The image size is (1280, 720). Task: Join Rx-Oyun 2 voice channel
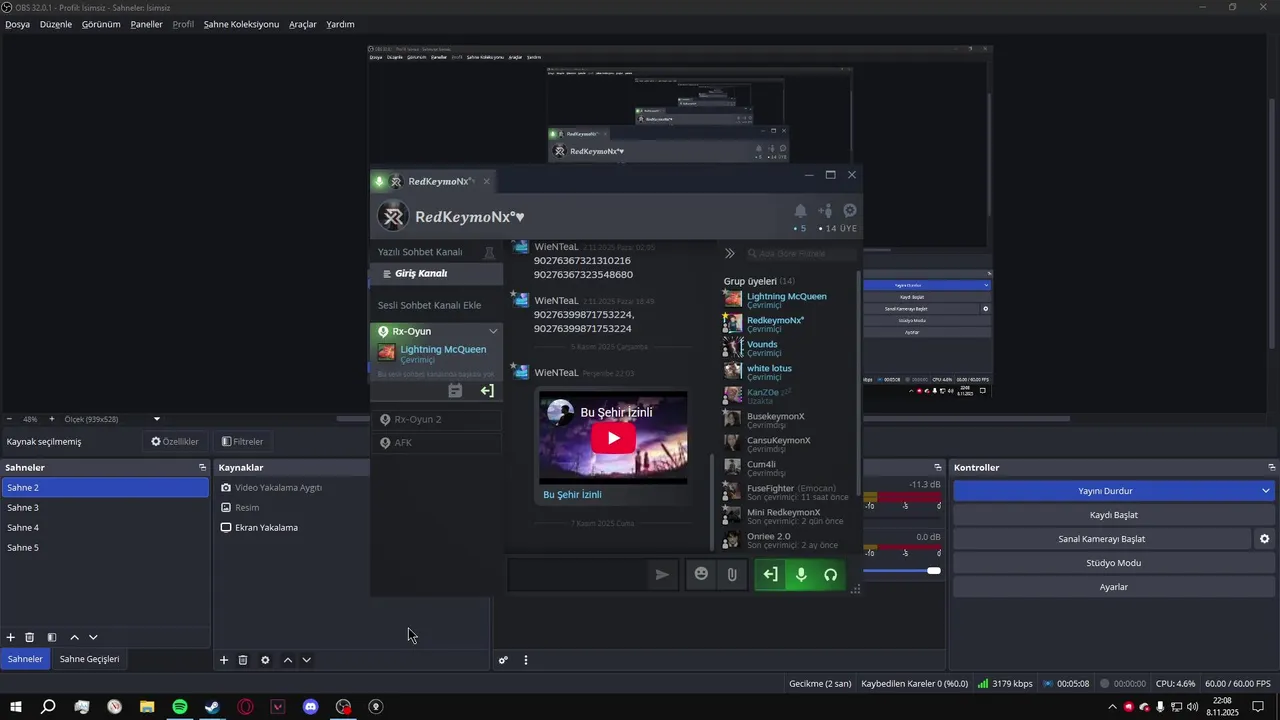(x=436, y=420)
